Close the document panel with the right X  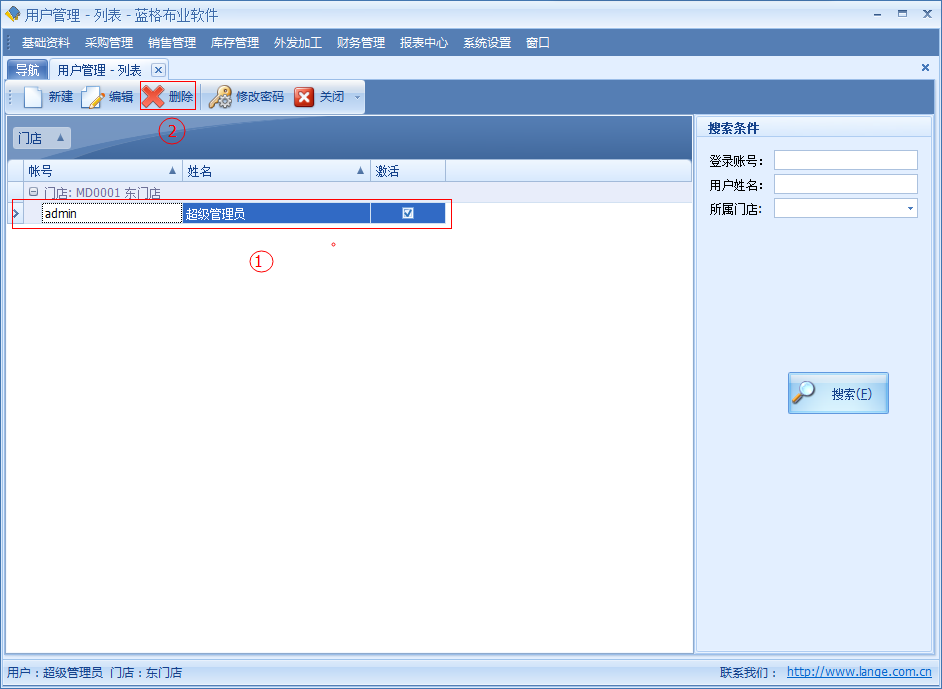[925, 68]
